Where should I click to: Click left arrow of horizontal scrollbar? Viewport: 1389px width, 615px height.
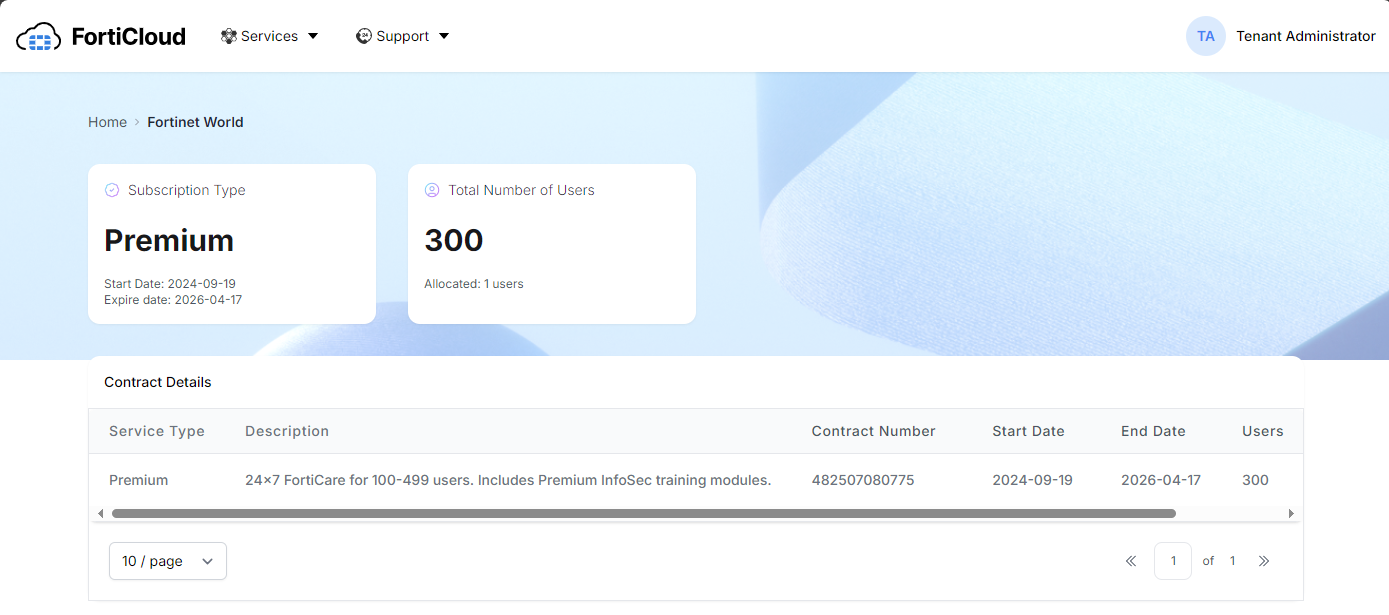click(100, 513)
